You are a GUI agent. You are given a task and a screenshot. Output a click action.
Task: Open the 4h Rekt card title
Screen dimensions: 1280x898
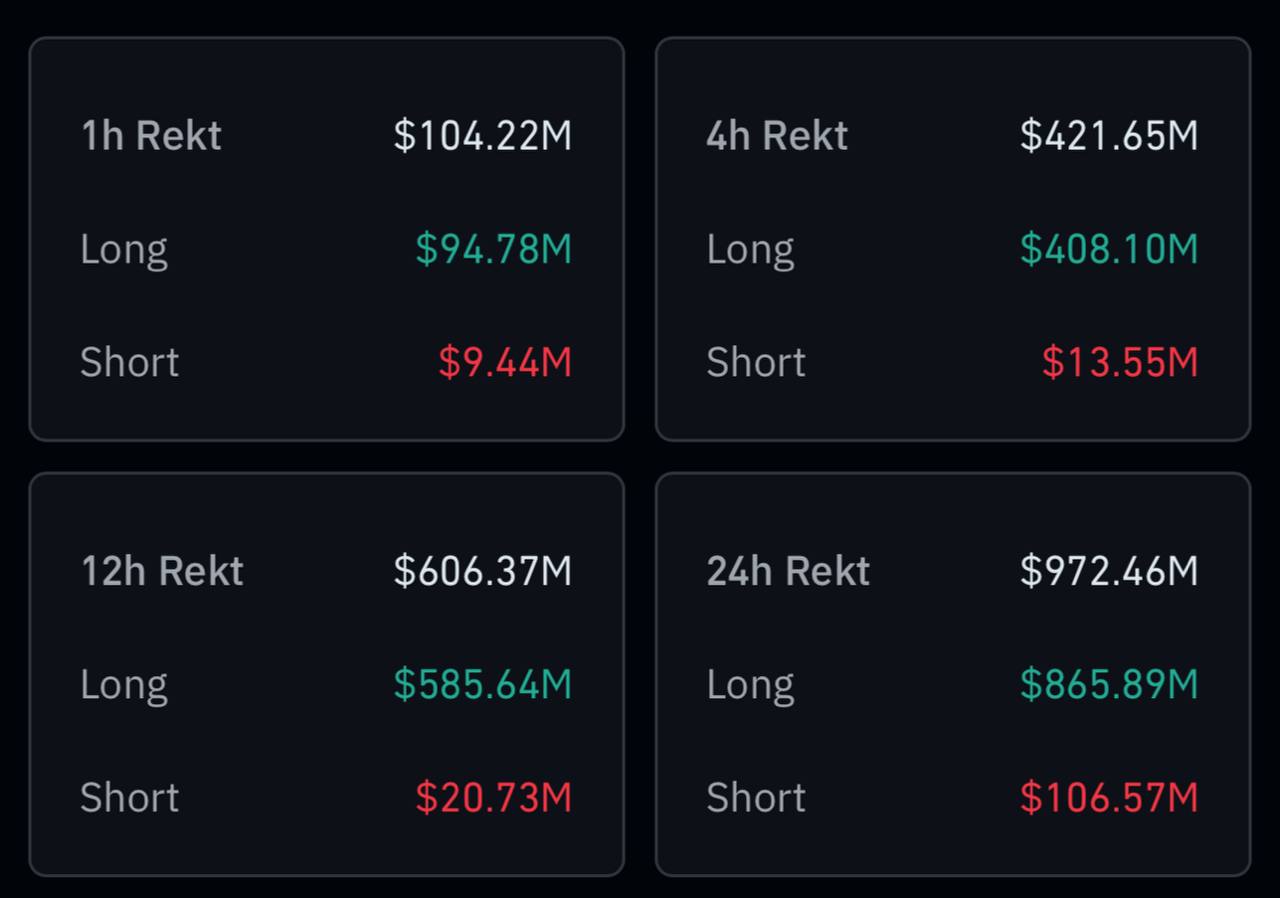[777, 136]
